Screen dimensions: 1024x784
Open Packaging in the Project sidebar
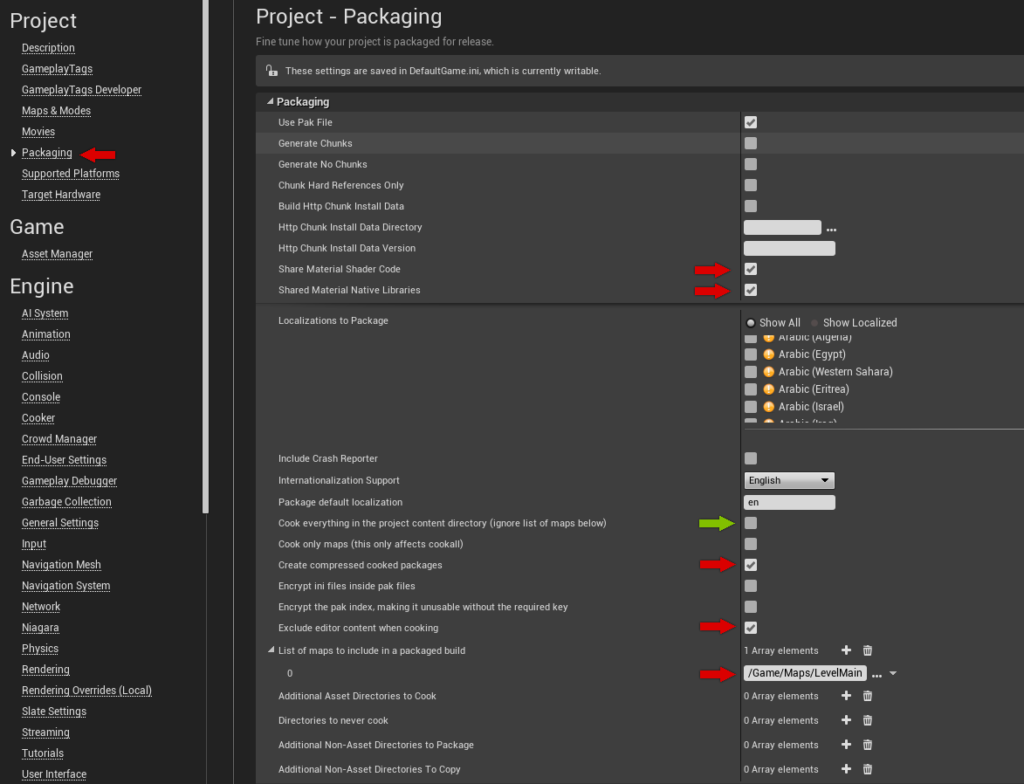(46, 152)
